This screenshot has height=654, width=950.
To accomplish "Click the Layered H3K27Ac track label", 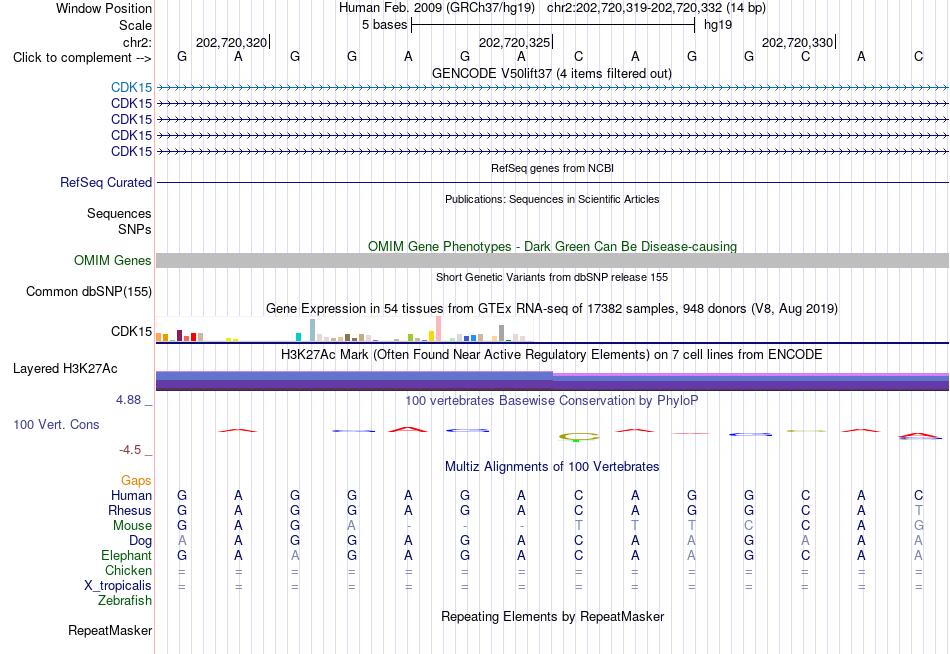I will coord(65,369).
